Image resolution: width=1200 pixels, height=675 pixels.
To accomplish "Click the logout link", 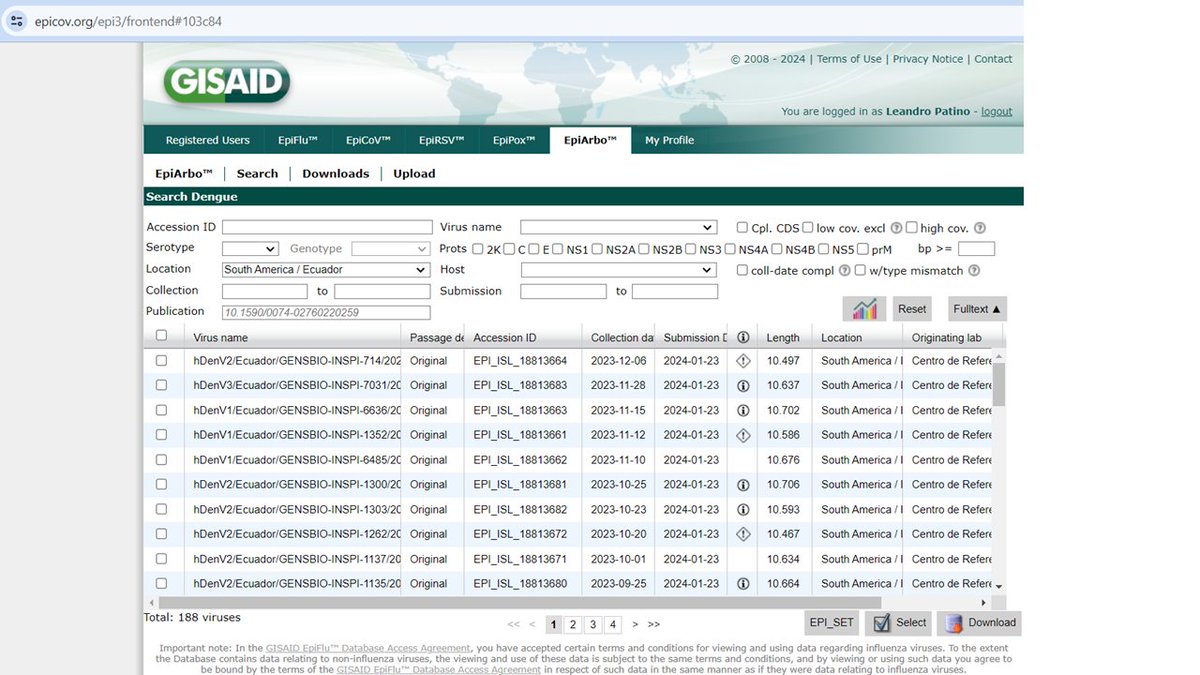I will tap(996, 111).
